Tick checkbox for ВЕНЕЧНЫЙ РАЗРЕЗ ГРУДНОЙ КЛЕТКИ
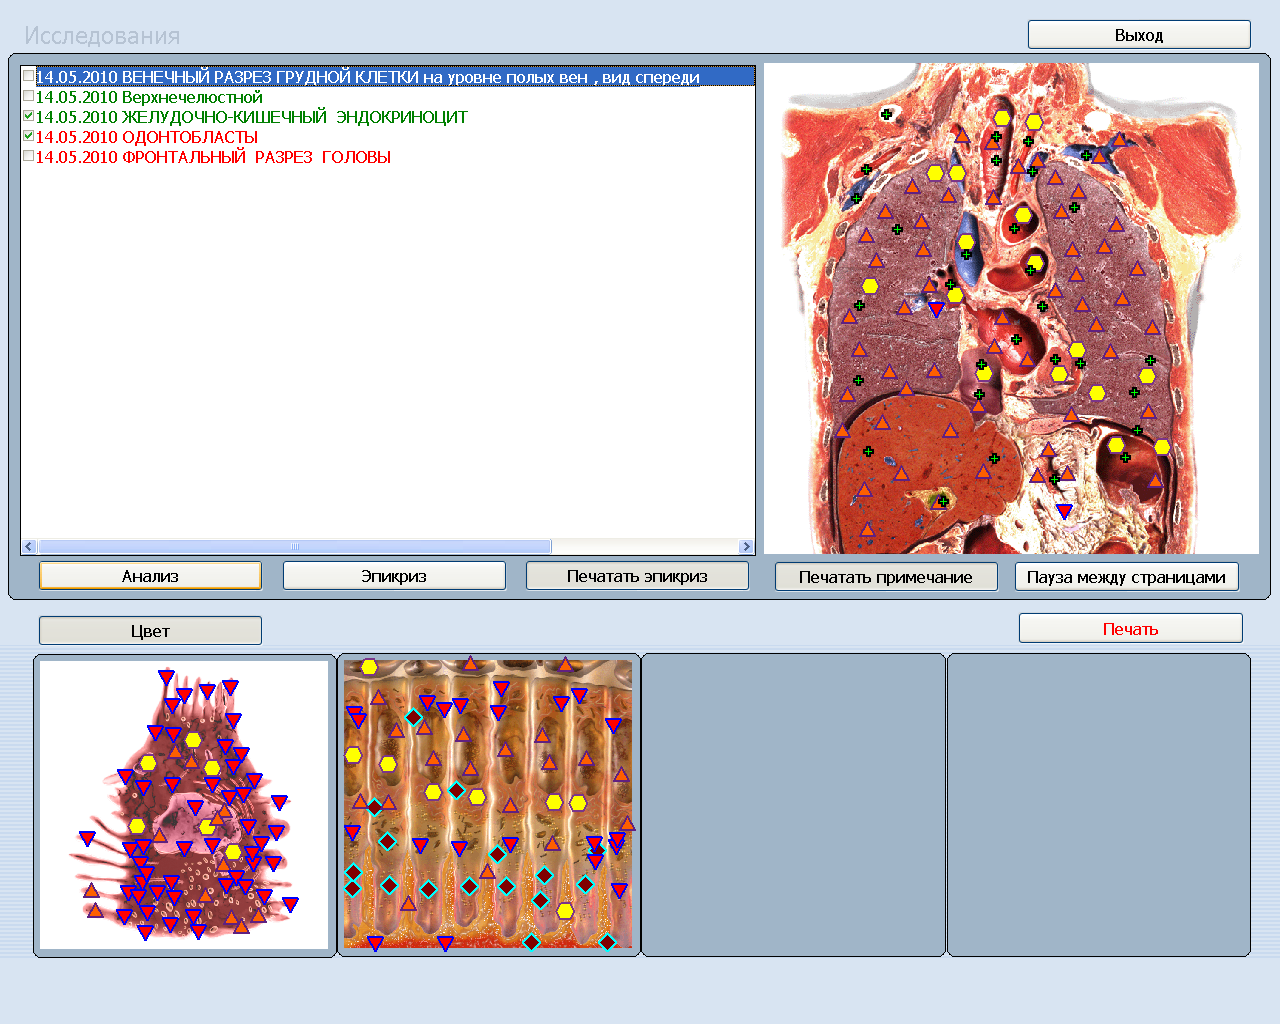Screen dimensions: 1280x1024 (x=28, y=76)
